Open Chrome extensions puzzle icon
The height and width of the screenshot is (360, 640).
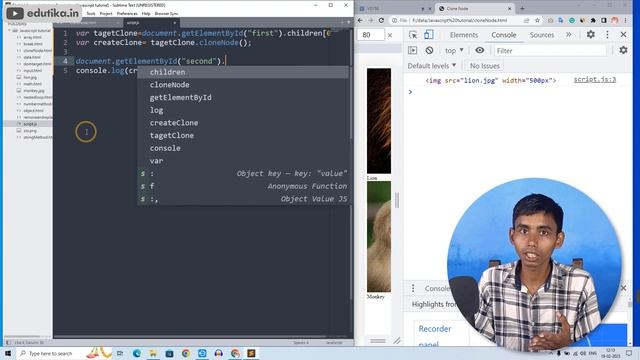593,20
